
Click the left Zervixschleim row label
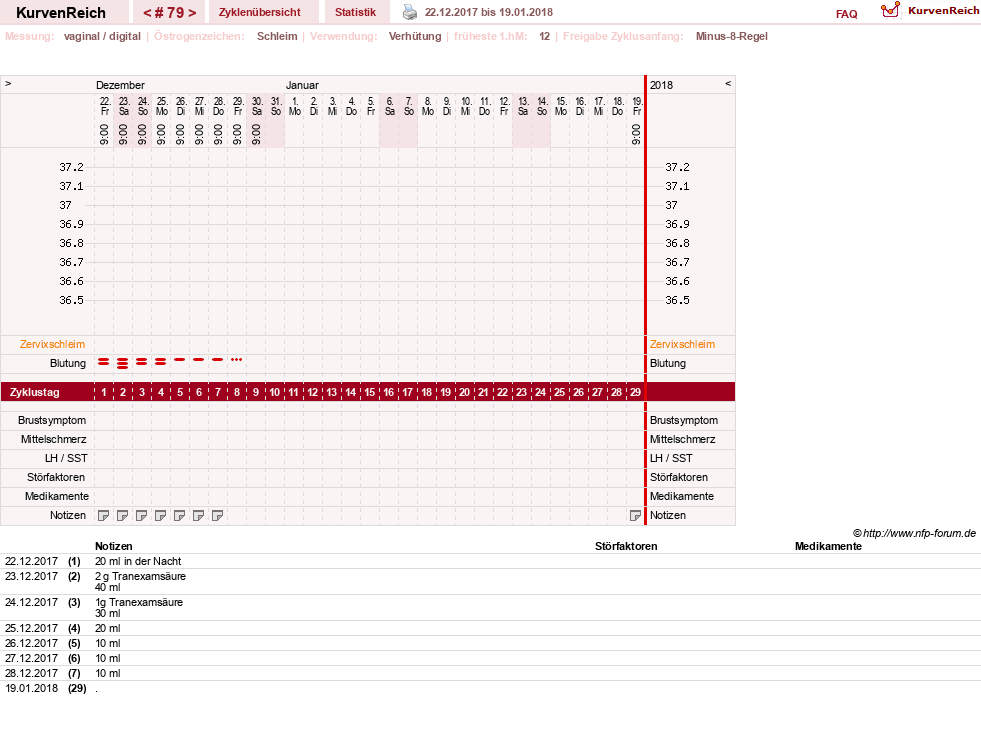[x=53, y=345]
